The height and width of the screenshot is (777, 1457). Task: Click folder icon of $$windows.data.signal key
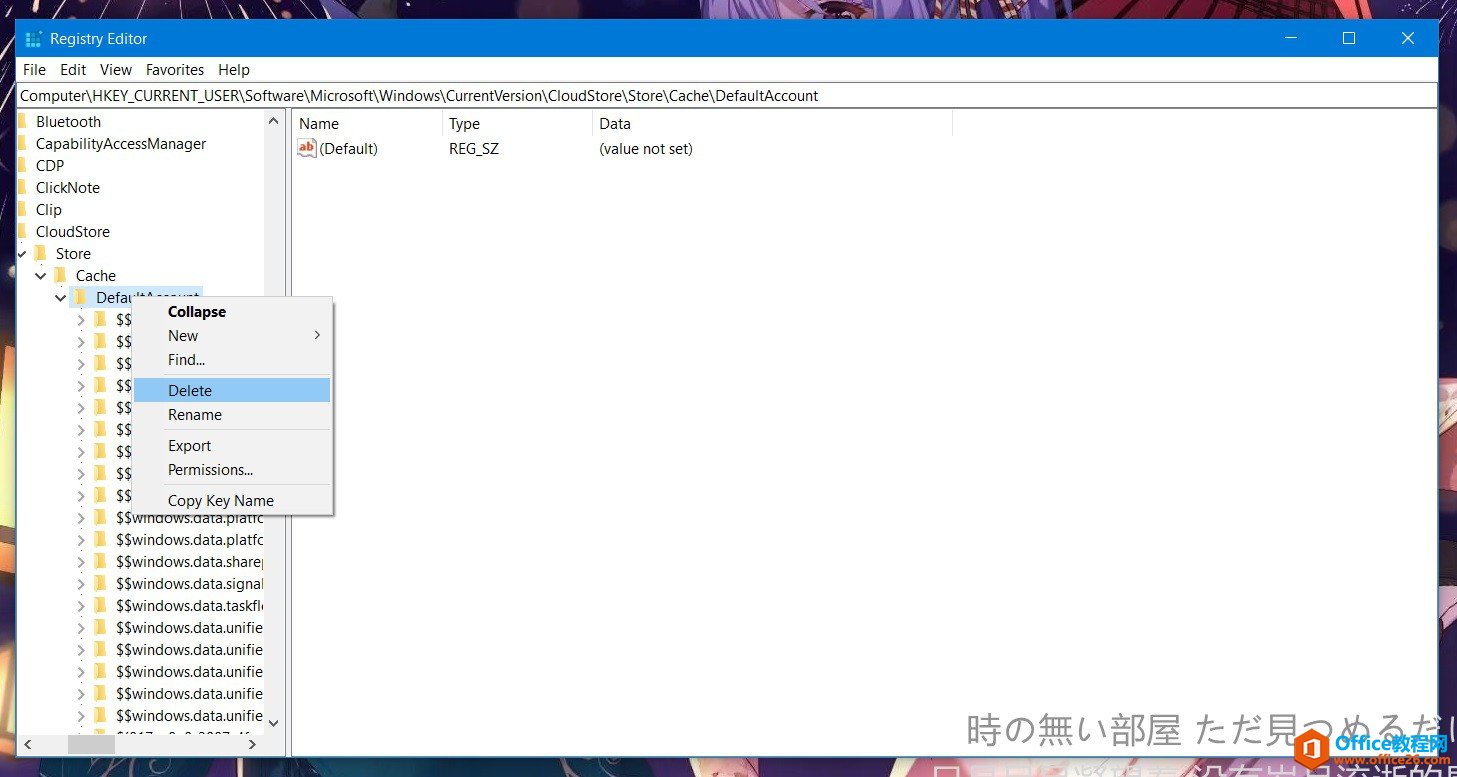click(101, 583)
